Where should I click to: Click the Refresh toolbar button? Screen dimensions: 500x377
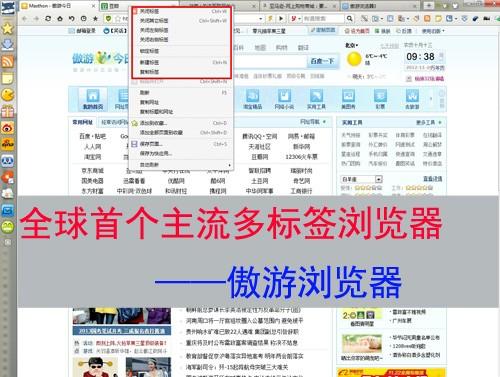tap(48, 19)
